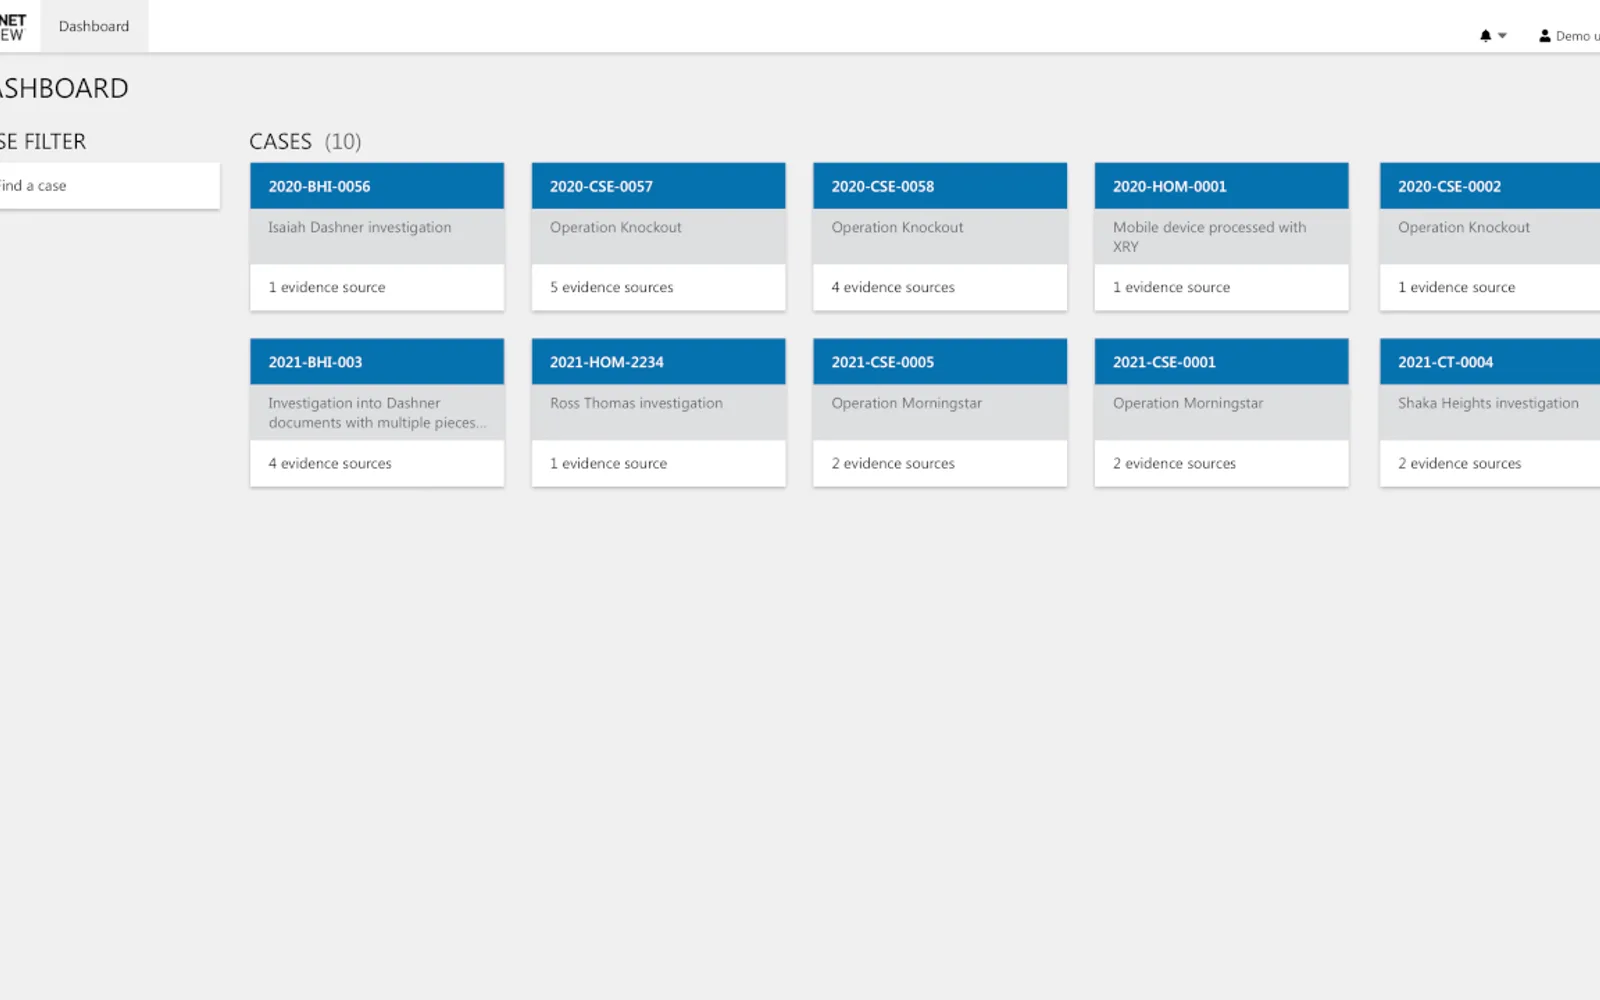The image size is (1600, 1000).
Task: Click the application logo in top corner
Action: (x=12, y=27)
